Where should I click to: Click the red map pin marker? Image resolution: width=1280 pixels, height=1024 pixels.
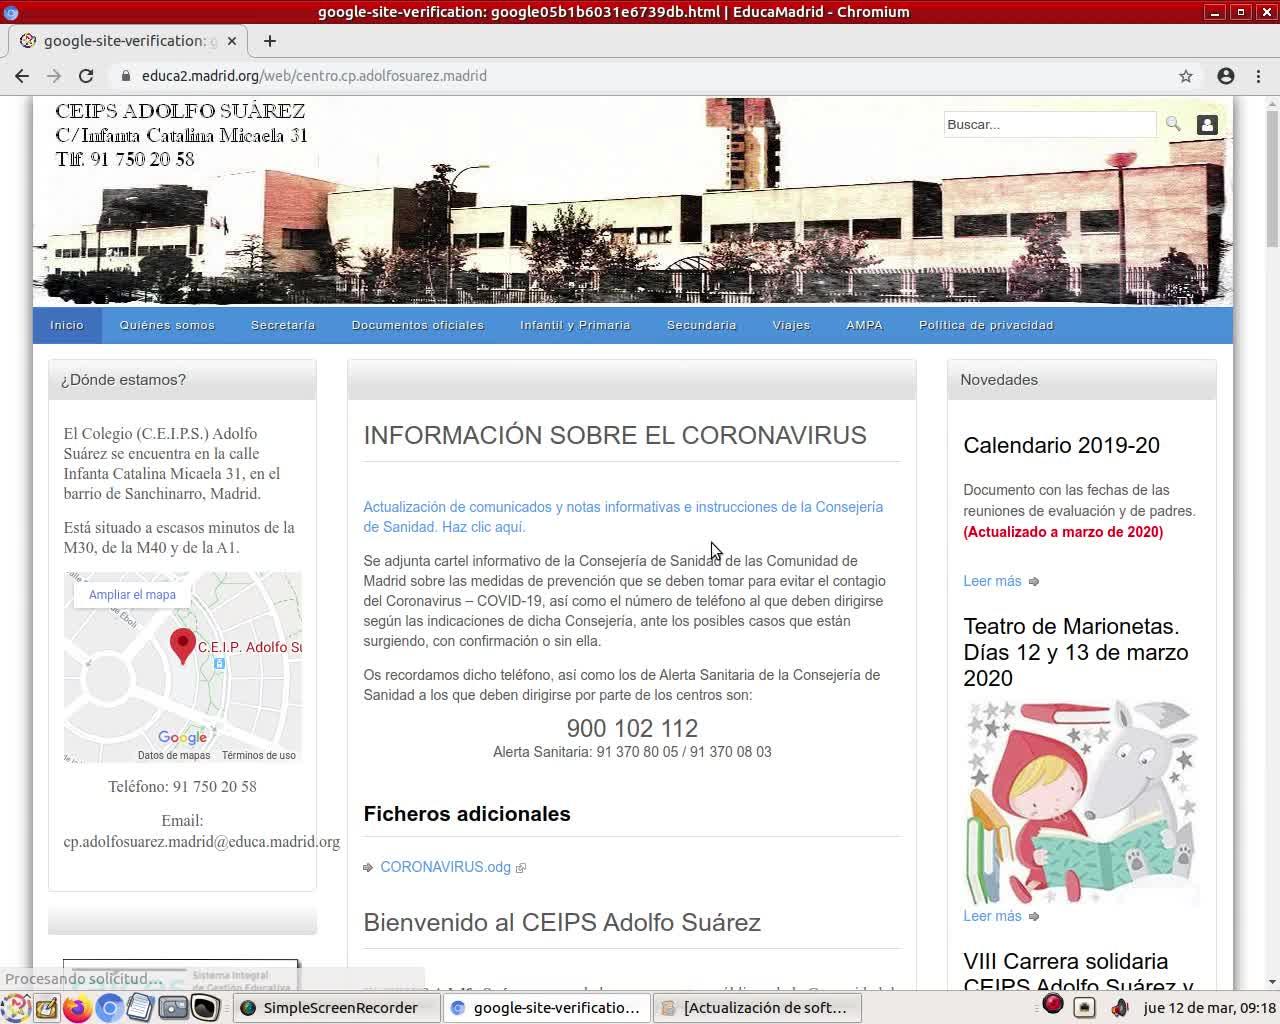point(182,646)
